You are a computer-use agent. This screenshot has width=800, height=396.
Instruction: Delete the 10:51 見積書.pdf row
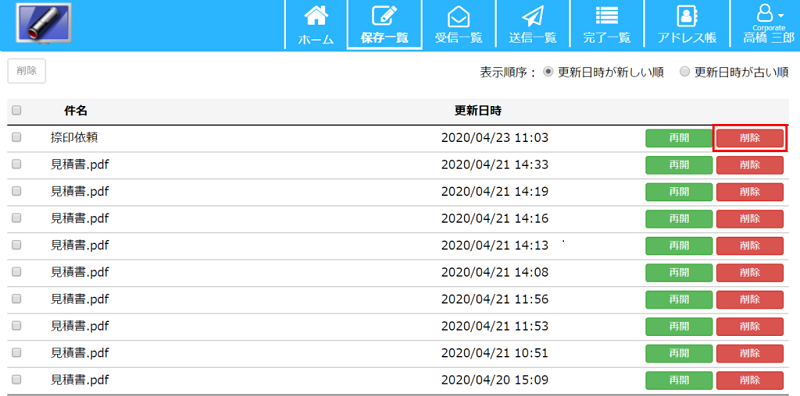(x=749, y=354)
